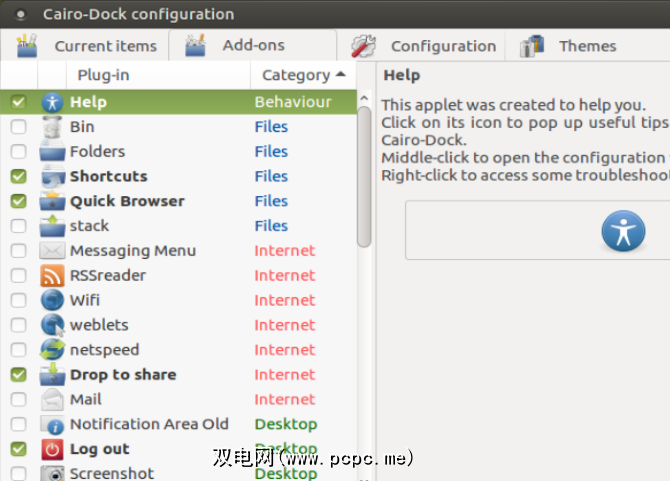
Task: Click the netspeed plug-in icon
Action: (52, 350)
